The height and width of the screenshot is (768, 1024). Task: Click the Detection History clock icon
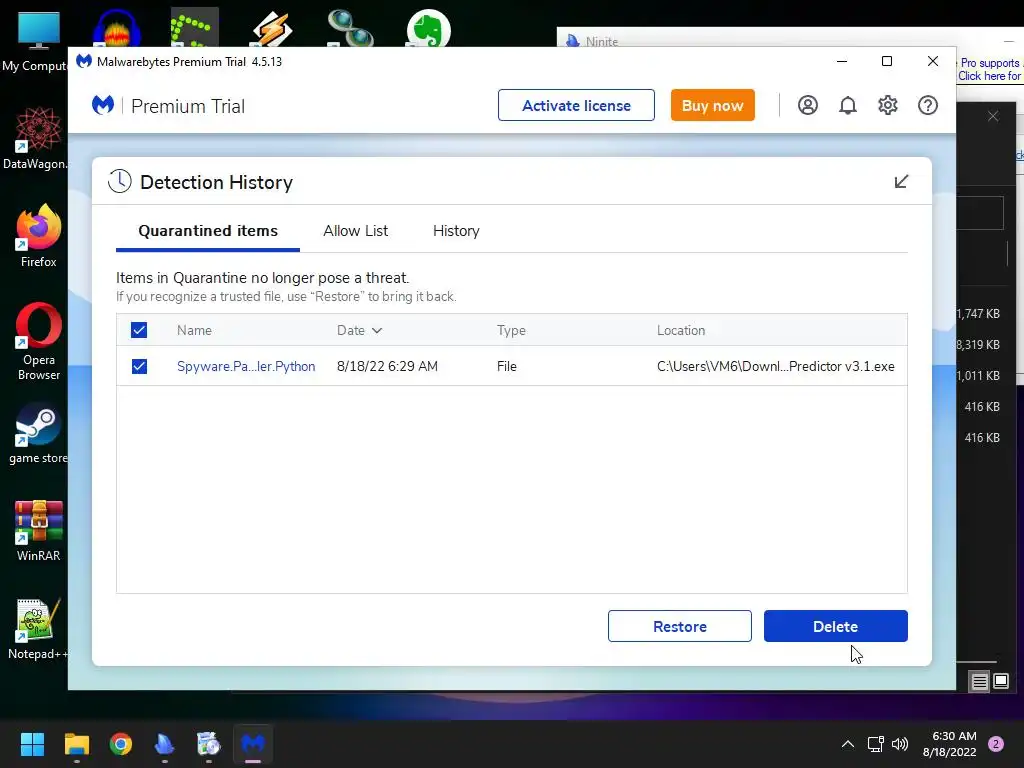tap(120, 182)
